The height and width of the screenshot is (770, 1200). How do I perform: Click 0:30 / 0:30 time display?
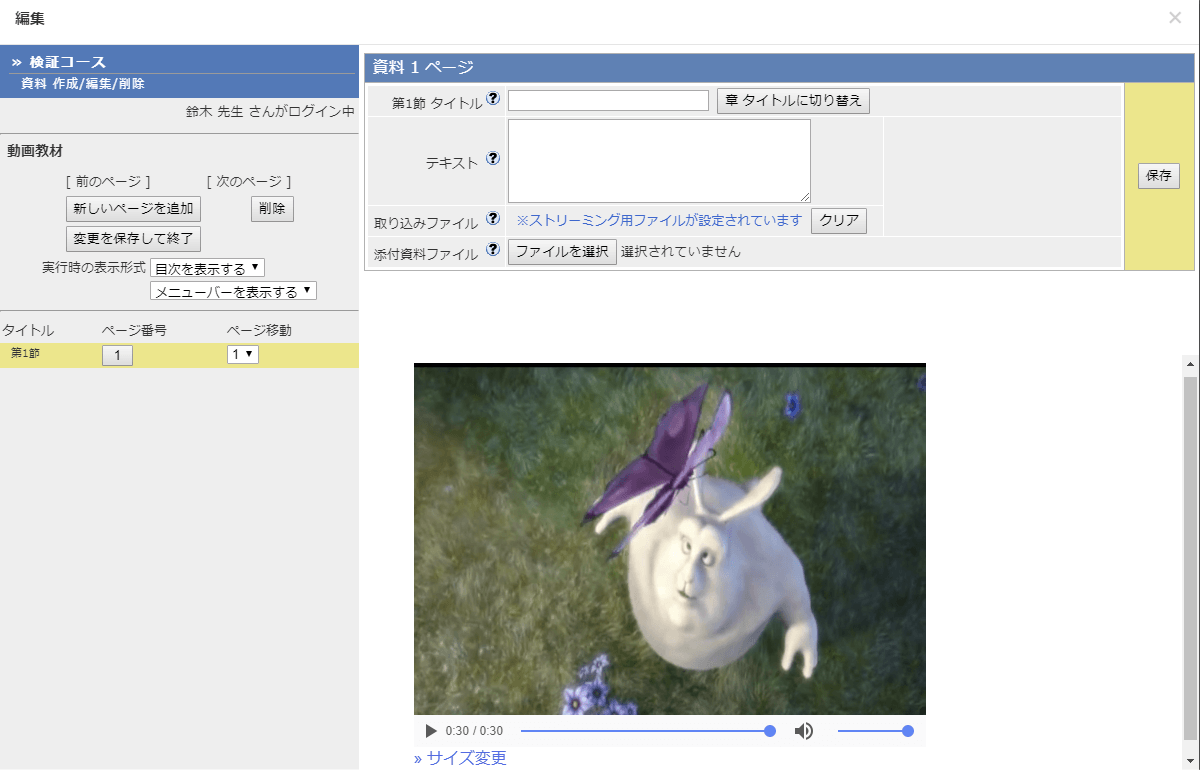[x=474, y=731]
